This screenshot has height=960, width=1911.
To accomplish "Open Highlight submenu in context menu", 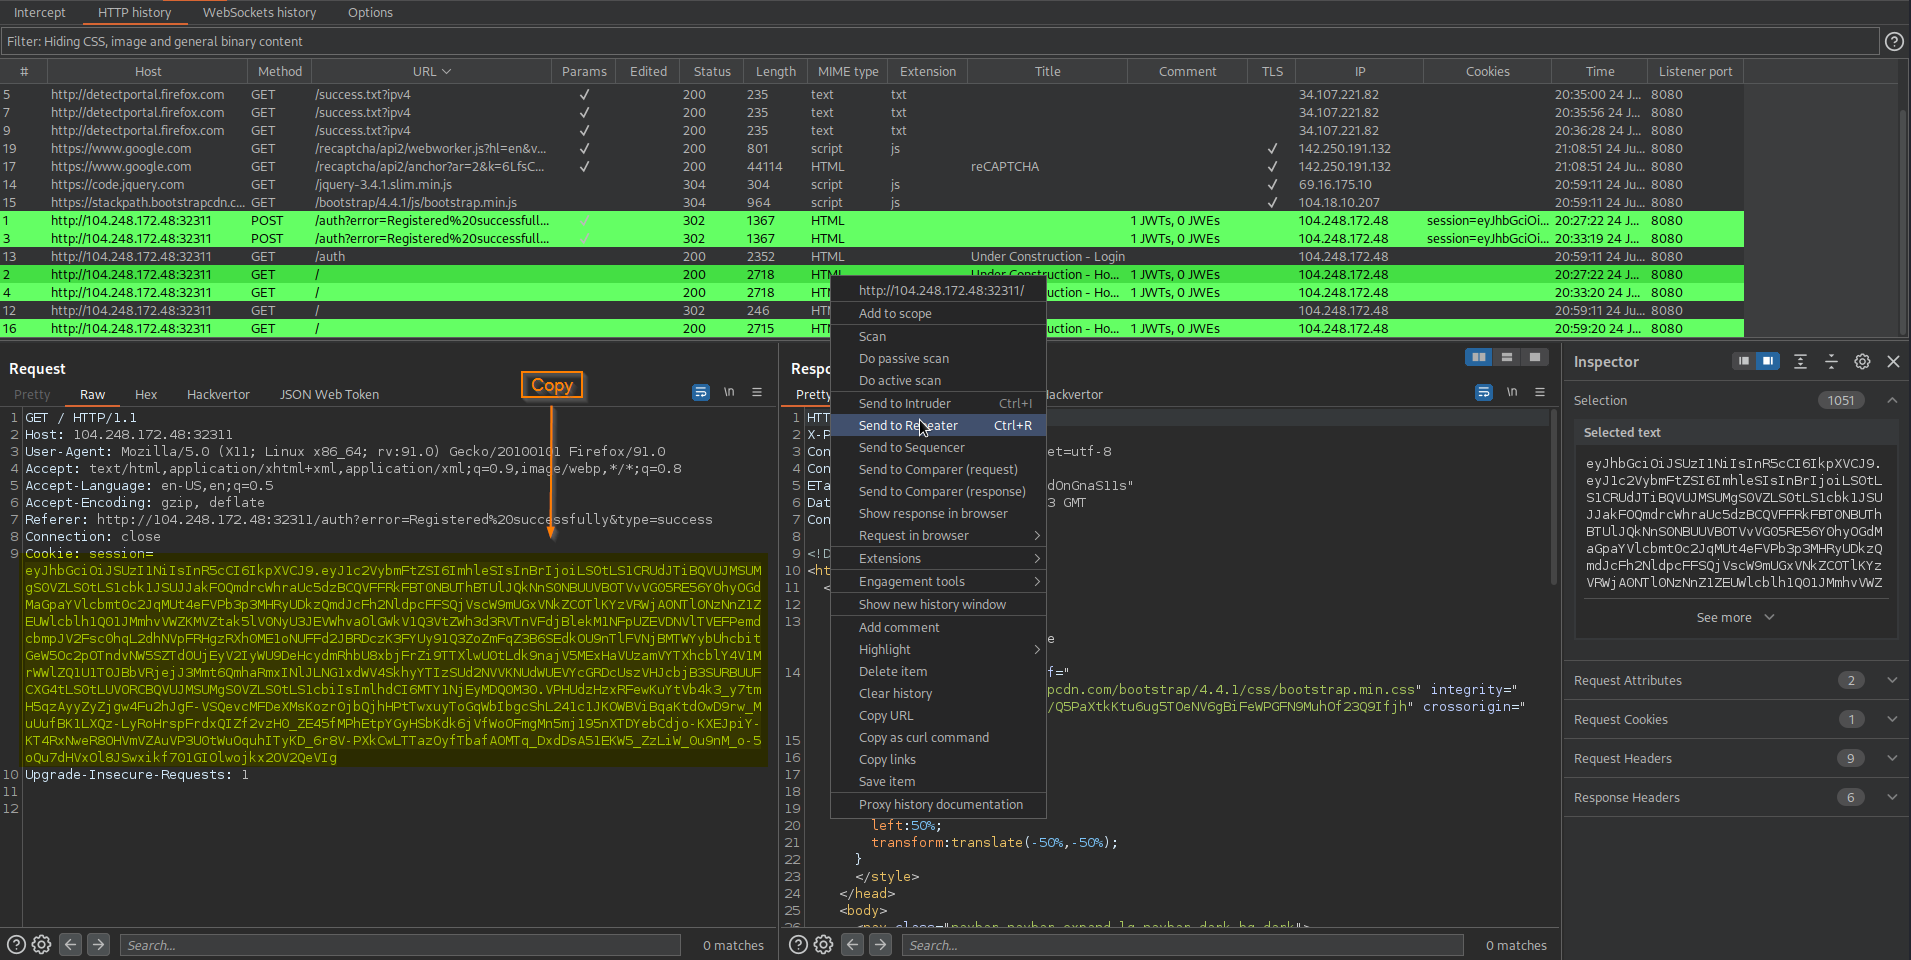I will coord(938,649).
